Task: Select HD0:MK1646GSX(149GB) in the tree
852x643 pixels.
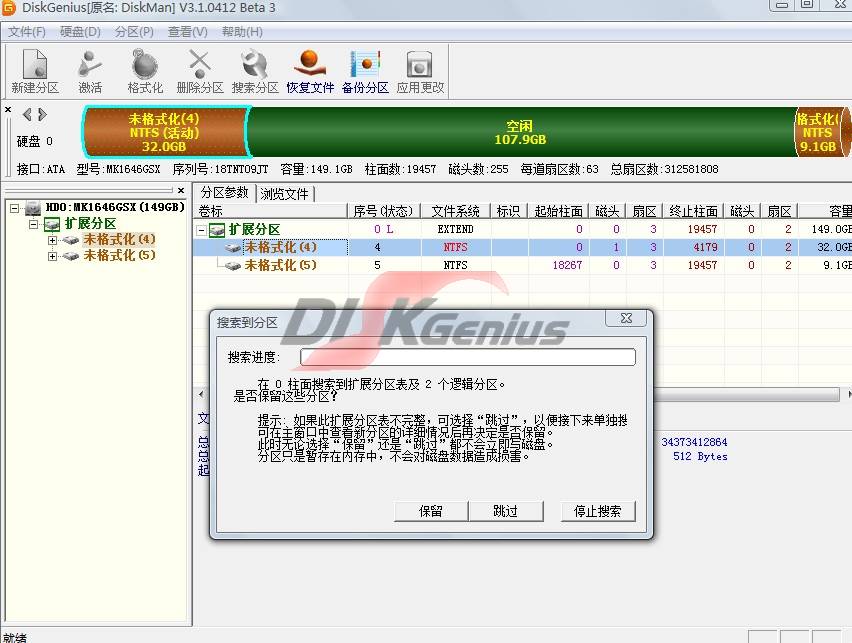Action: (x=115, y=207)
